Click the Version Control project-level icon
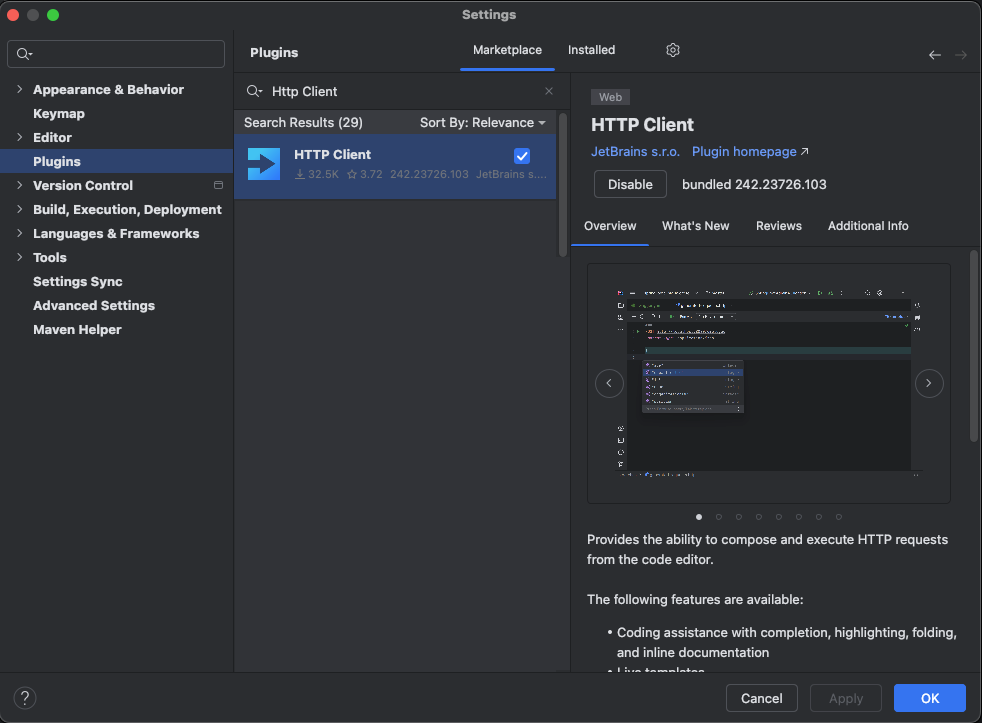This screenshot has width=982, height=723. point(218,185)
